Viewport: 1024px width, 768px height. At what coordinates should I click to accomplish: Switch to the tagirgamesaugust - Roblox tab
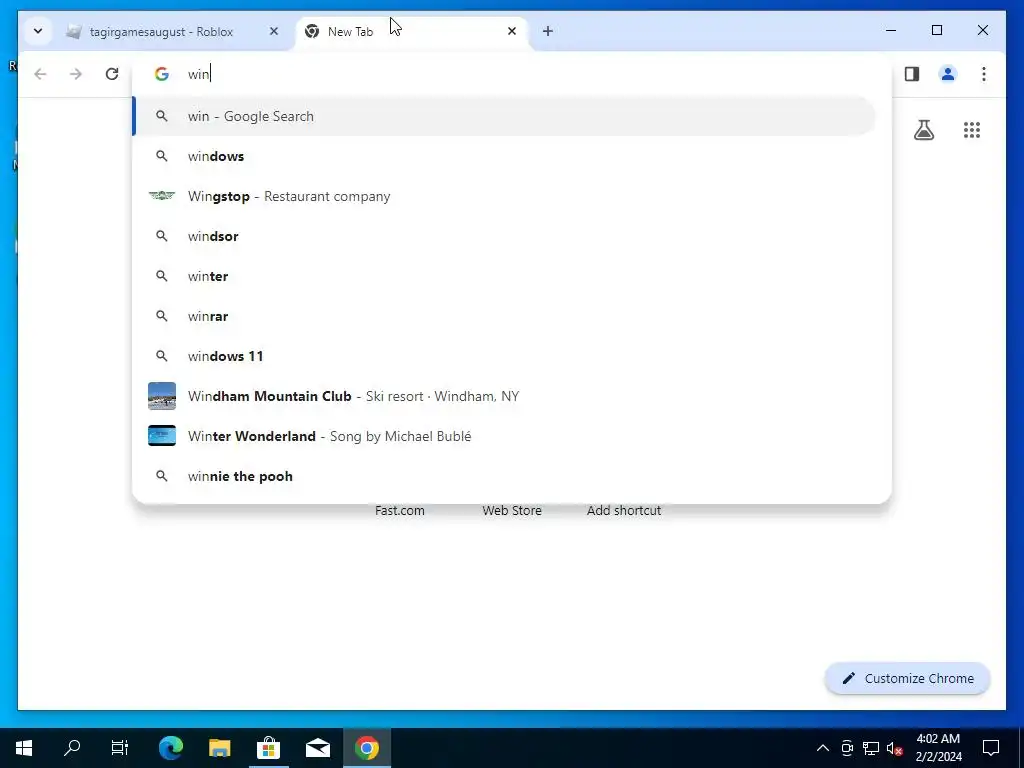172,31
